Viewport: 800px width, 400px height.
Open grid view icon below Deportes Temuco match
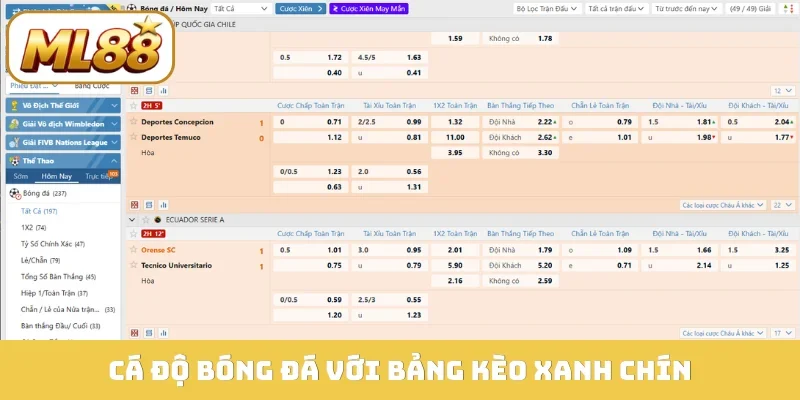[134, 205]
